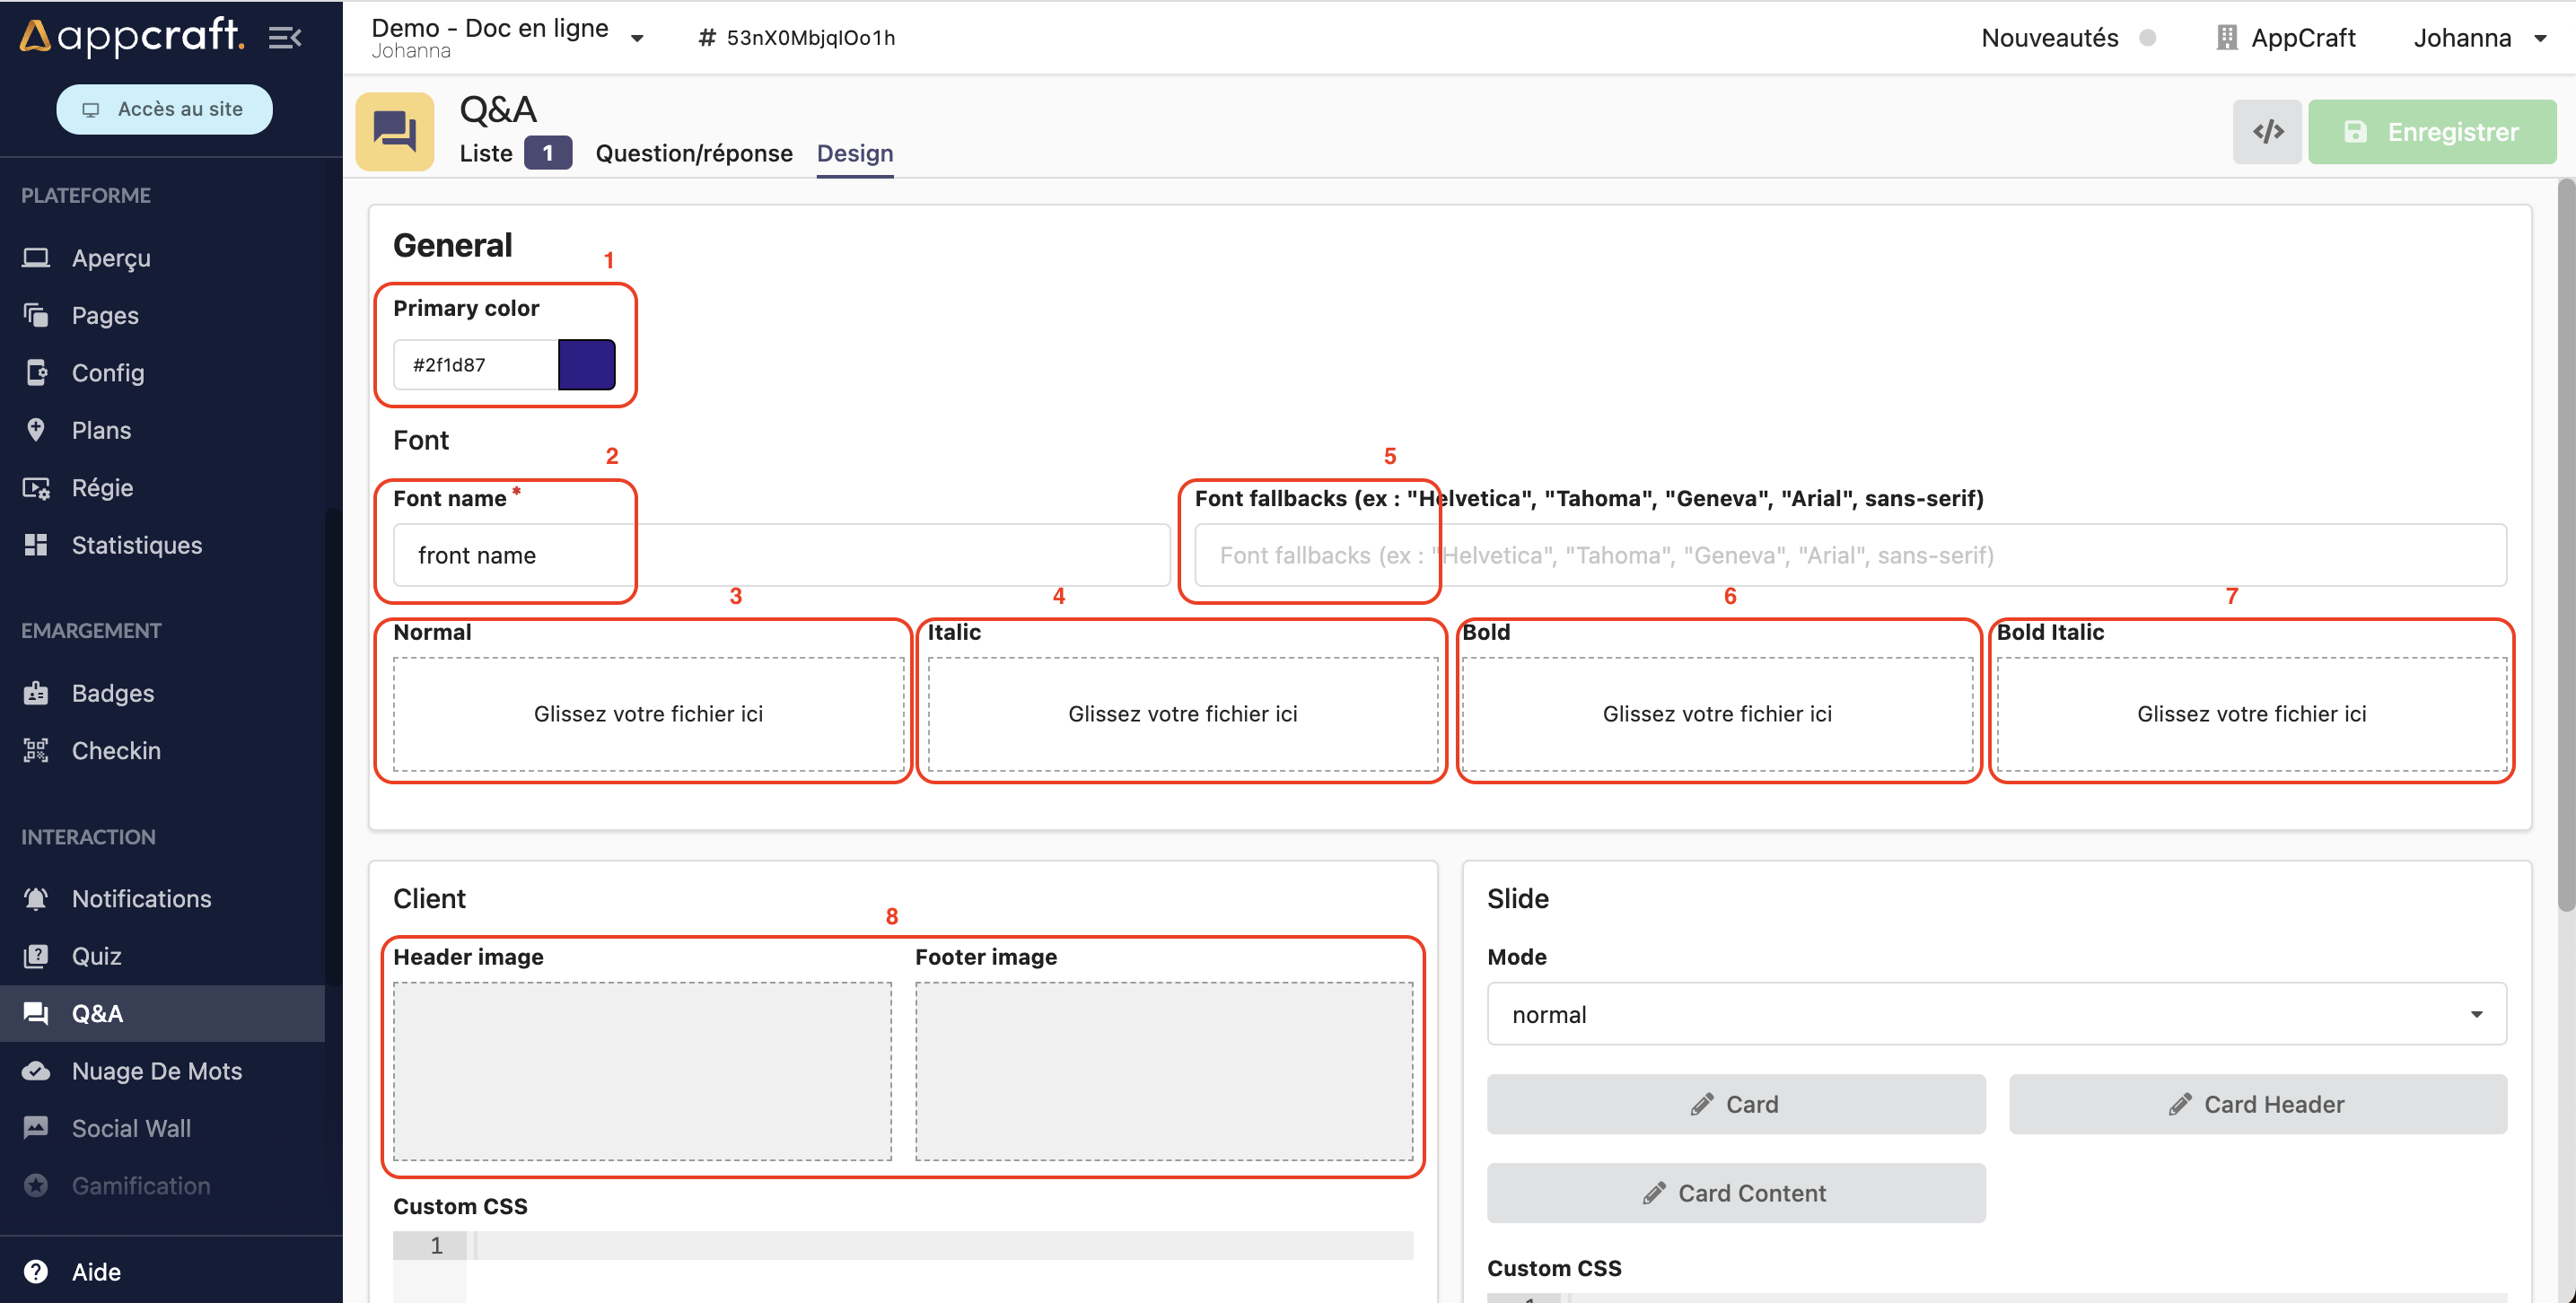Open the Slide Mode normal dropdown
Image resolution: width=2576 pixels, height=1303 pixels.
[x=1995, y=1014]
